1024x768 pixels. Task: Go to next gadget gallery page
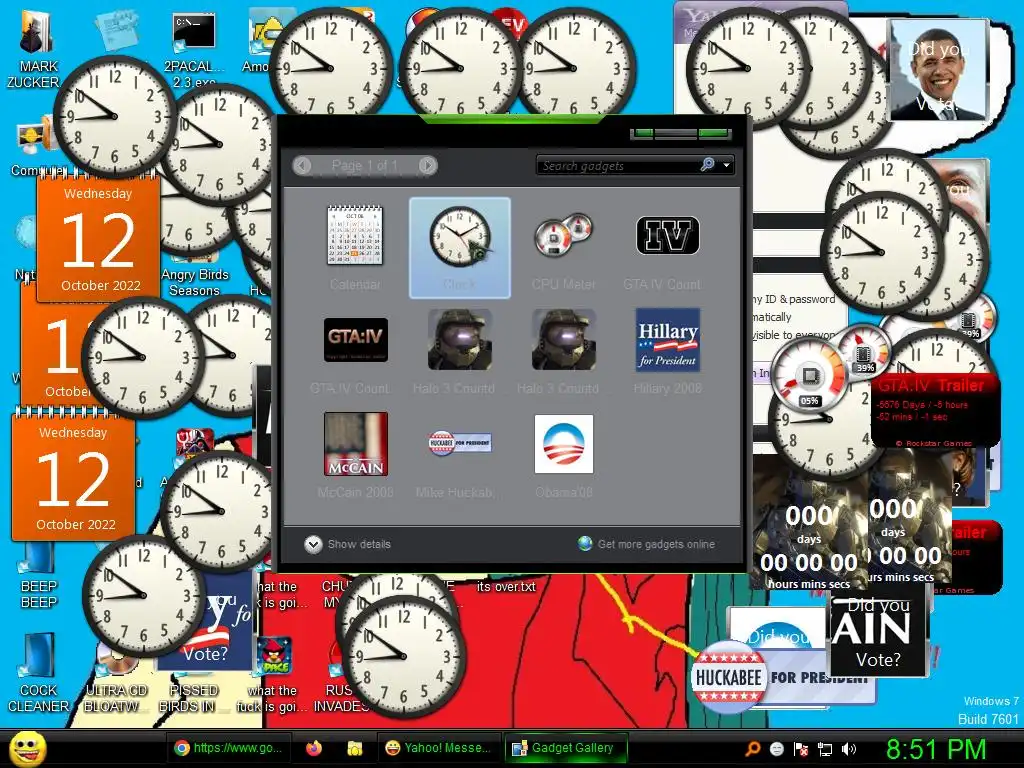point(427,165)
